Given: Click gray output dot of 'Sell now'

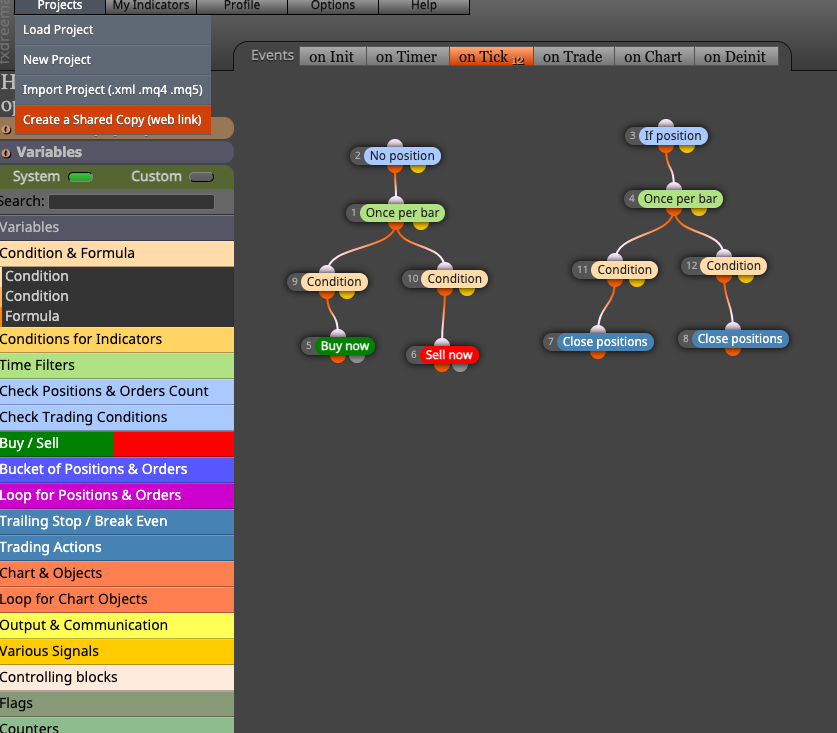Looking at the screenshot, I should click(x=460, y=367).
